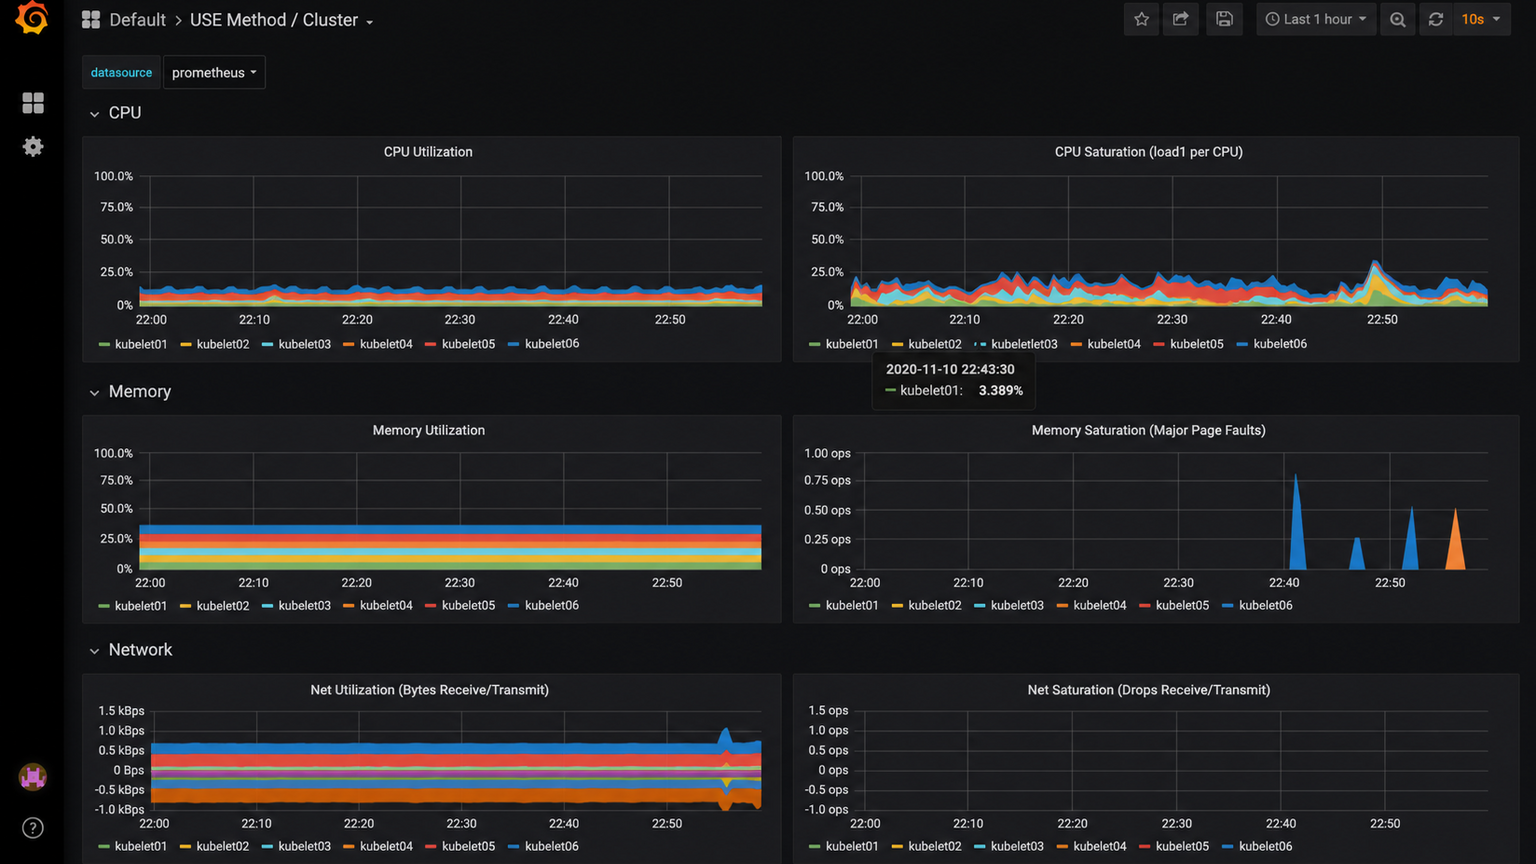Toggle kubelet05 series in CPU Utilization legend
Viewport: 1536px width, 864px height.
(468, 344)
